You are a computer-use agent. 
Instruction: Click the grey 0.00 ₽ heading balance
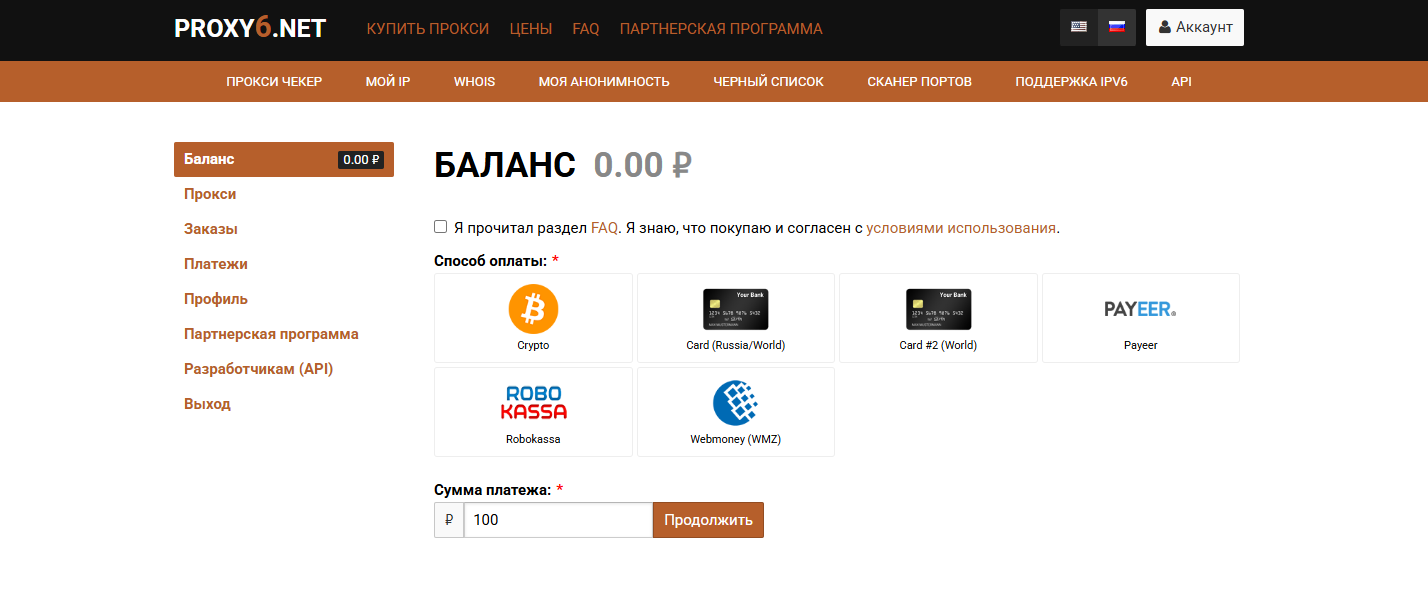[643, 165]
